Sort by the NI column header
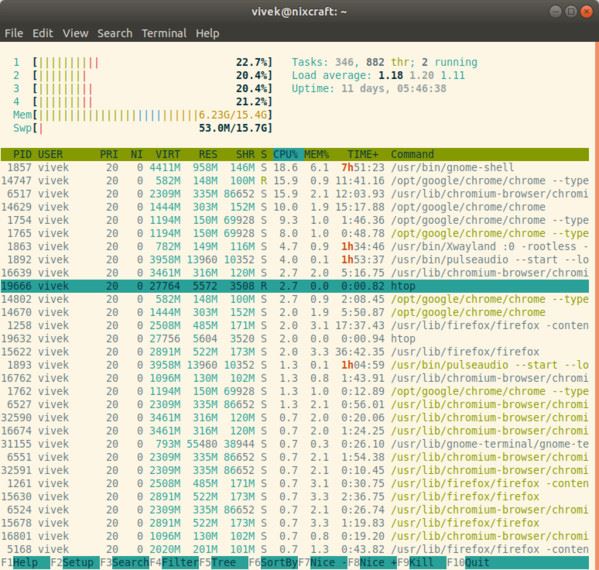This screenshot has height=570, width=599. (x=136, y=154)
